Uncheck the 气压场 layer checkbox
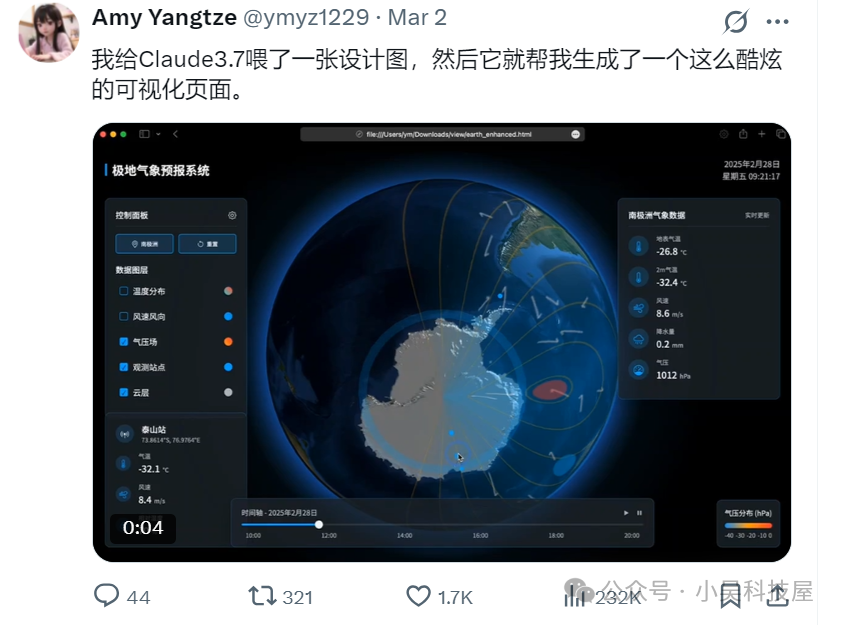 pyautogui.click(x=123, y=341)
